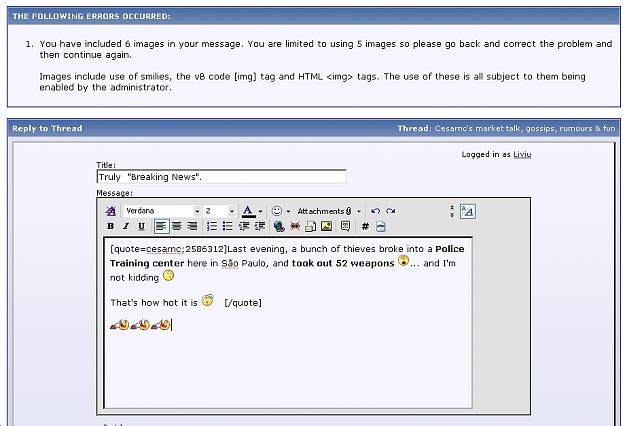Toggle underline formatting
625x426 pixels.
pyautogui.click(x=142, y=226)
